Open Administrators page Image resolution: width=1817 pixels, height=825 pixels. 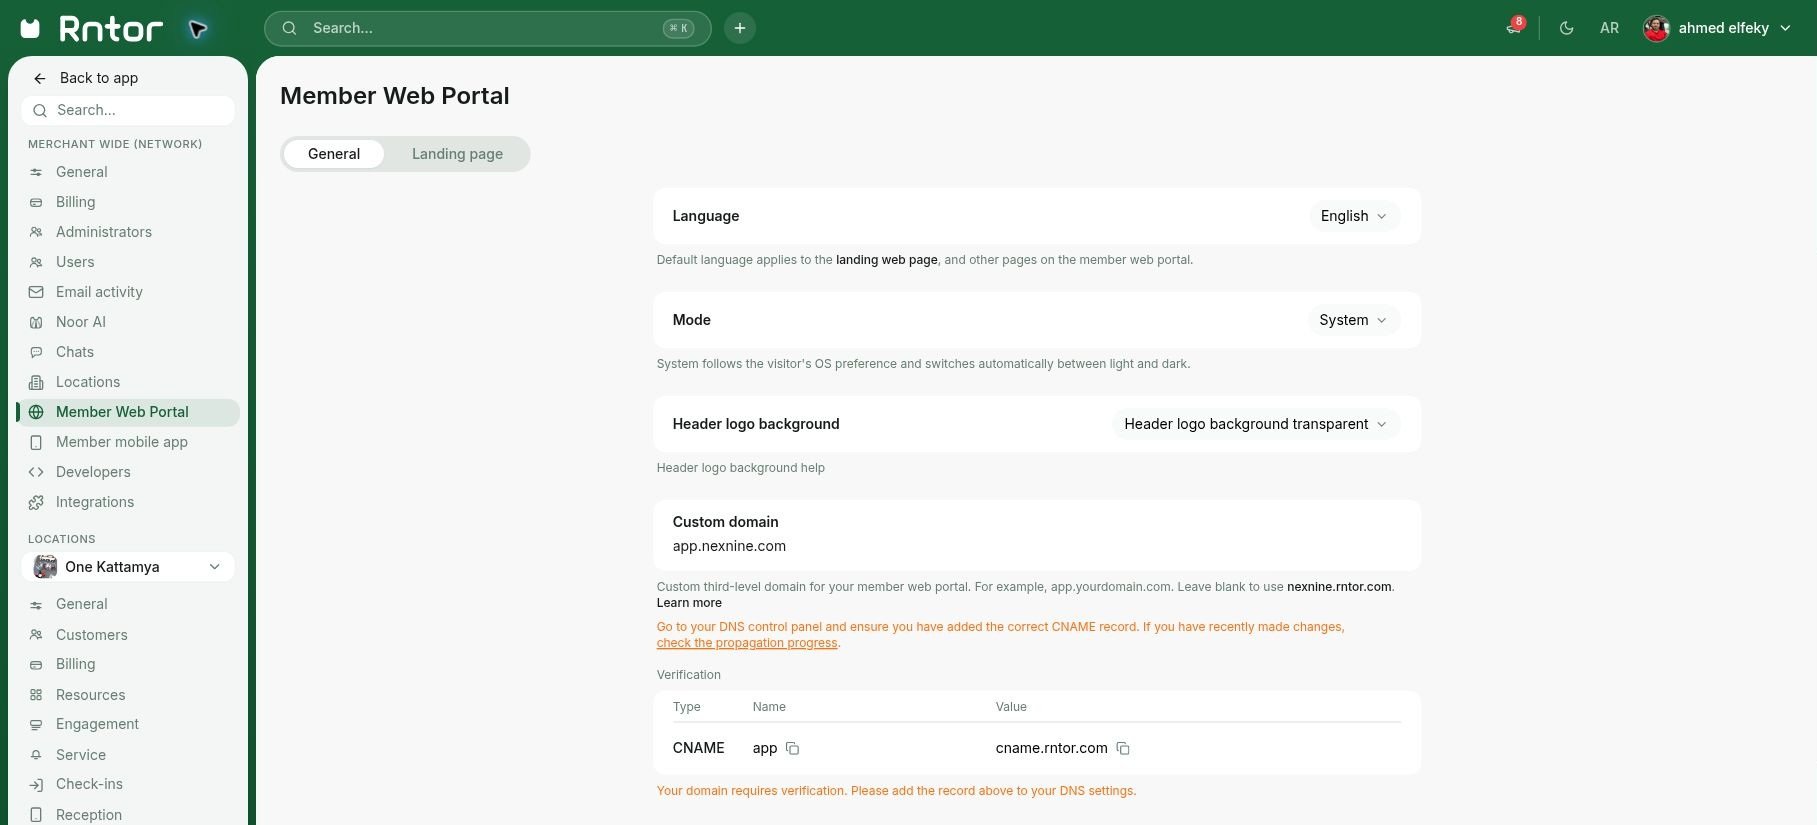128,232
